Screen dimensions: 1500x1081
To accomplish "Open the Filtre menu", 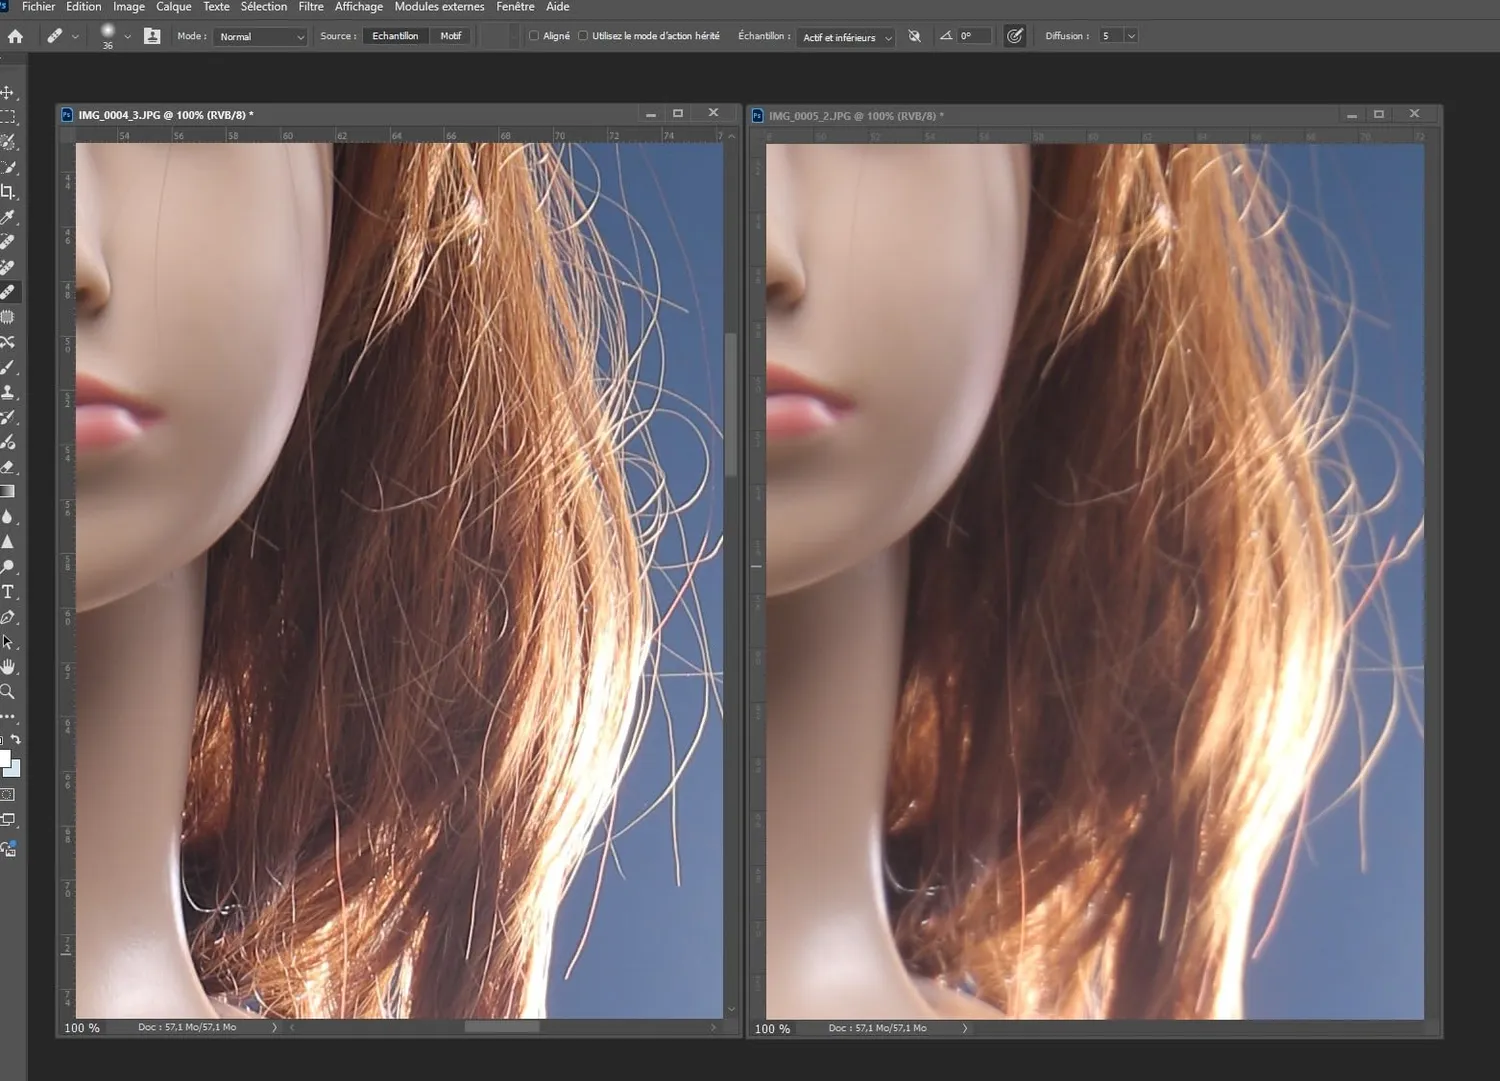I will 311,7.
